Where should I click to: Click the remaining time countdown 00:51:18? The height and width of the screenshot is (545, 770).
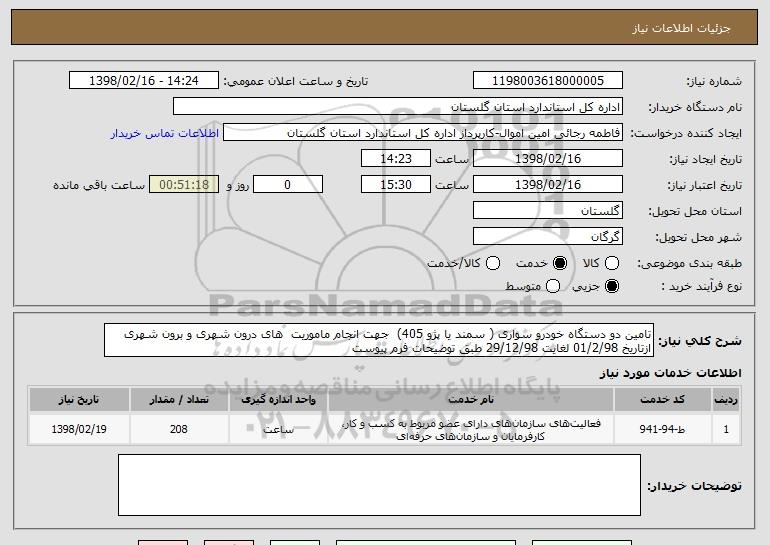tap(184, 185)
